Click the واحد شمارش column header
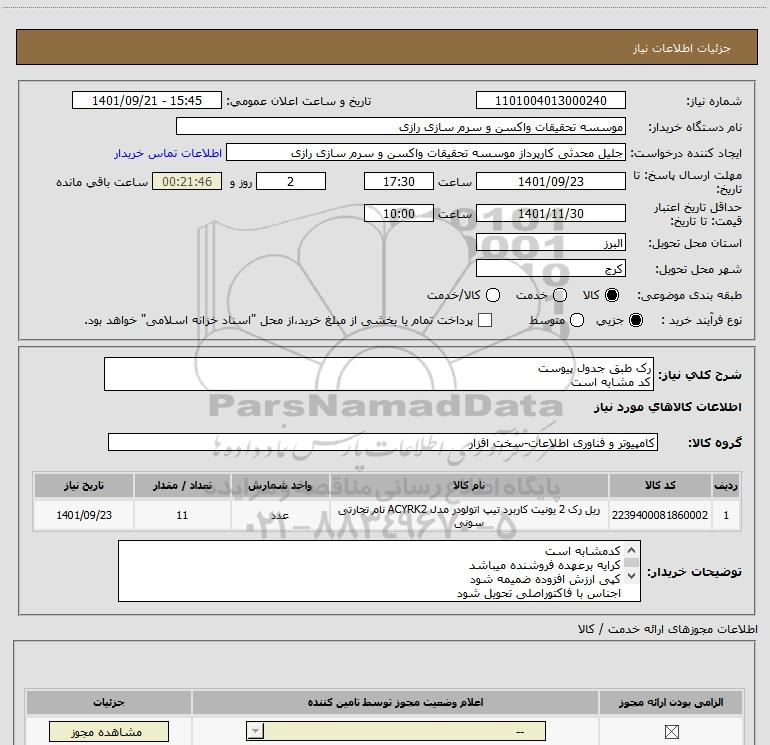This screenshot has width=770, height=745. point(280,485)
